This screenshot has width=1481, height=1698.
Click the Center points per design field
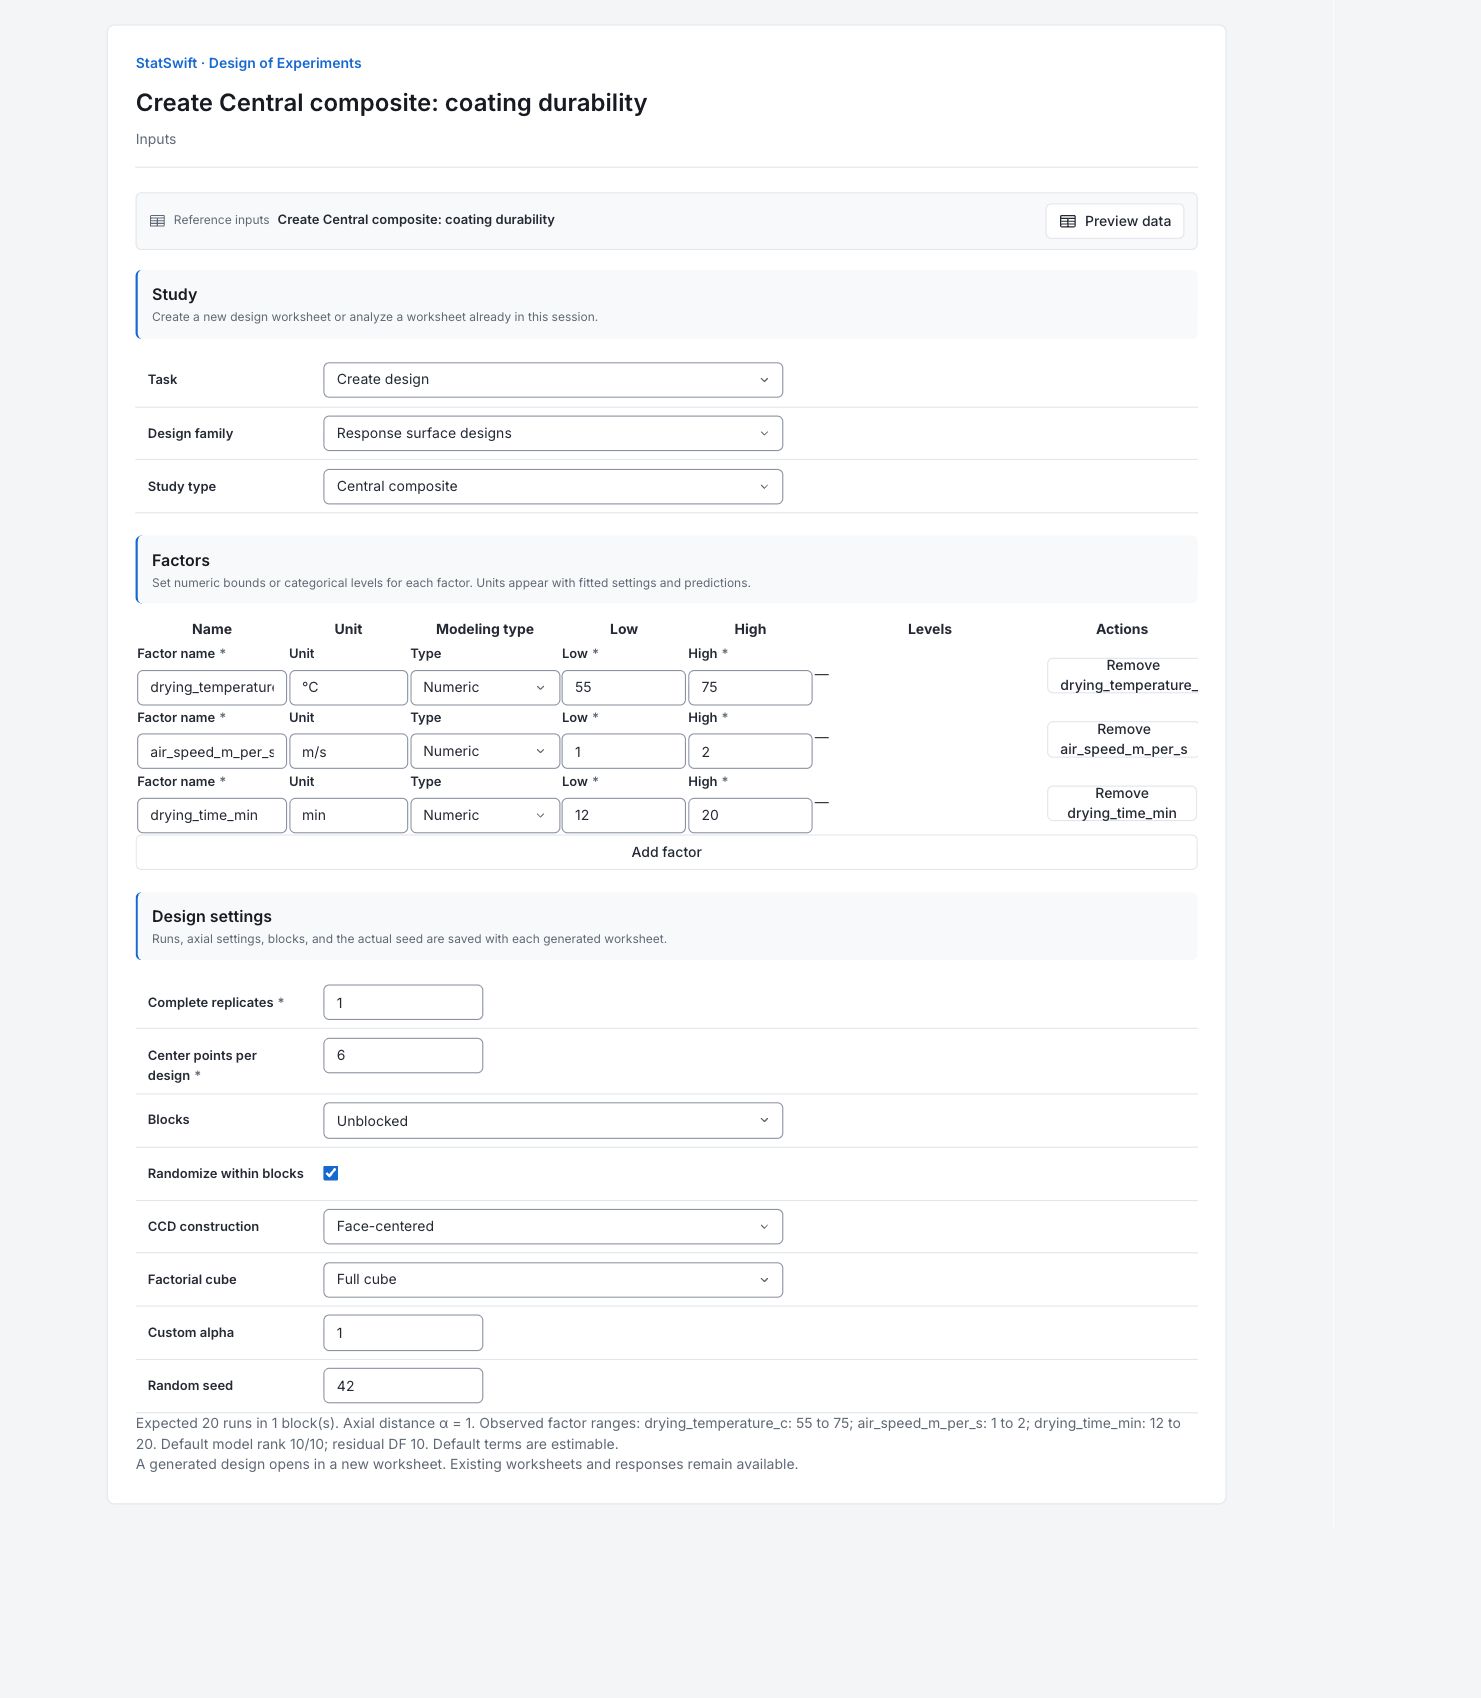[x=403, y=1056]
